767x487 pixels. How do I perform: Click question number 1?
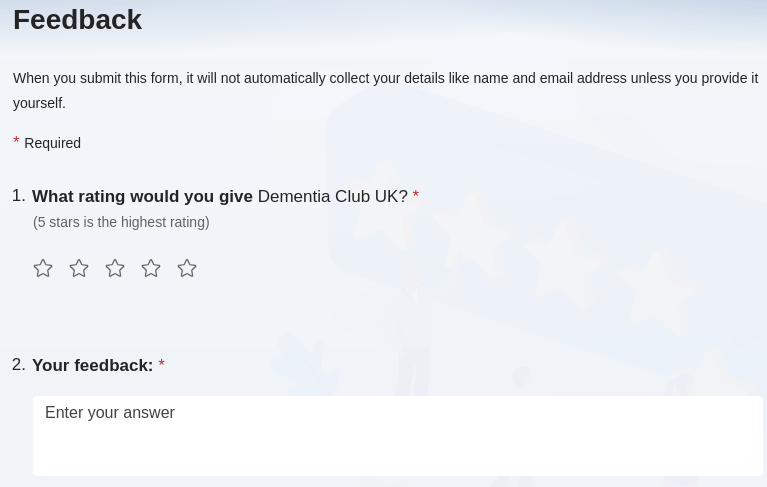18,196
